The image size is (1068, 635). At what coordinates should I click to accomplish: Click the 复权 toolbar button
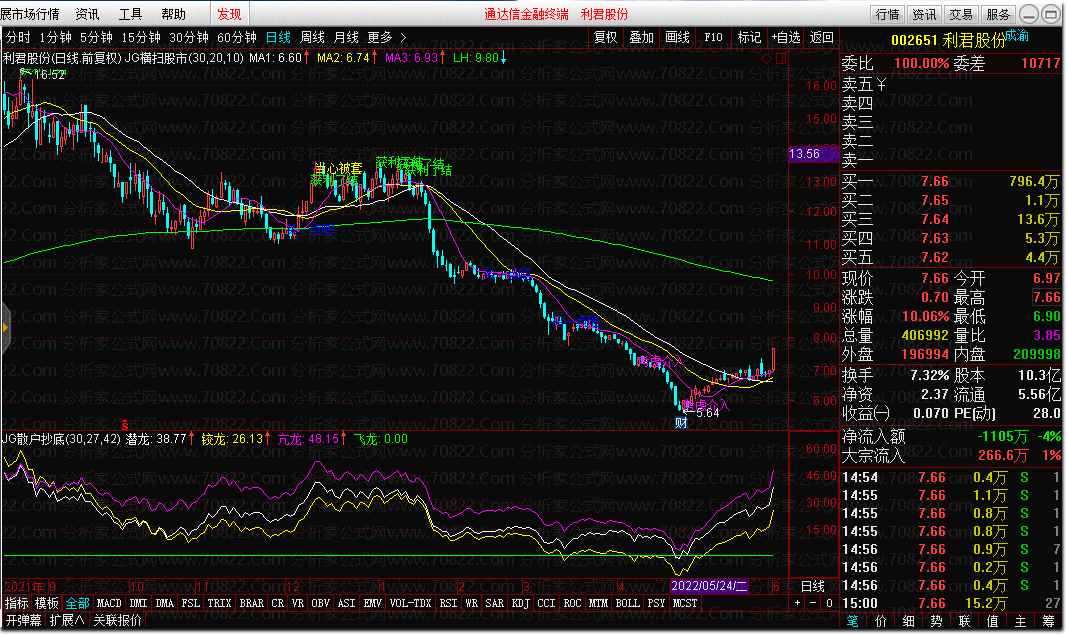click(x=606, y=37)
